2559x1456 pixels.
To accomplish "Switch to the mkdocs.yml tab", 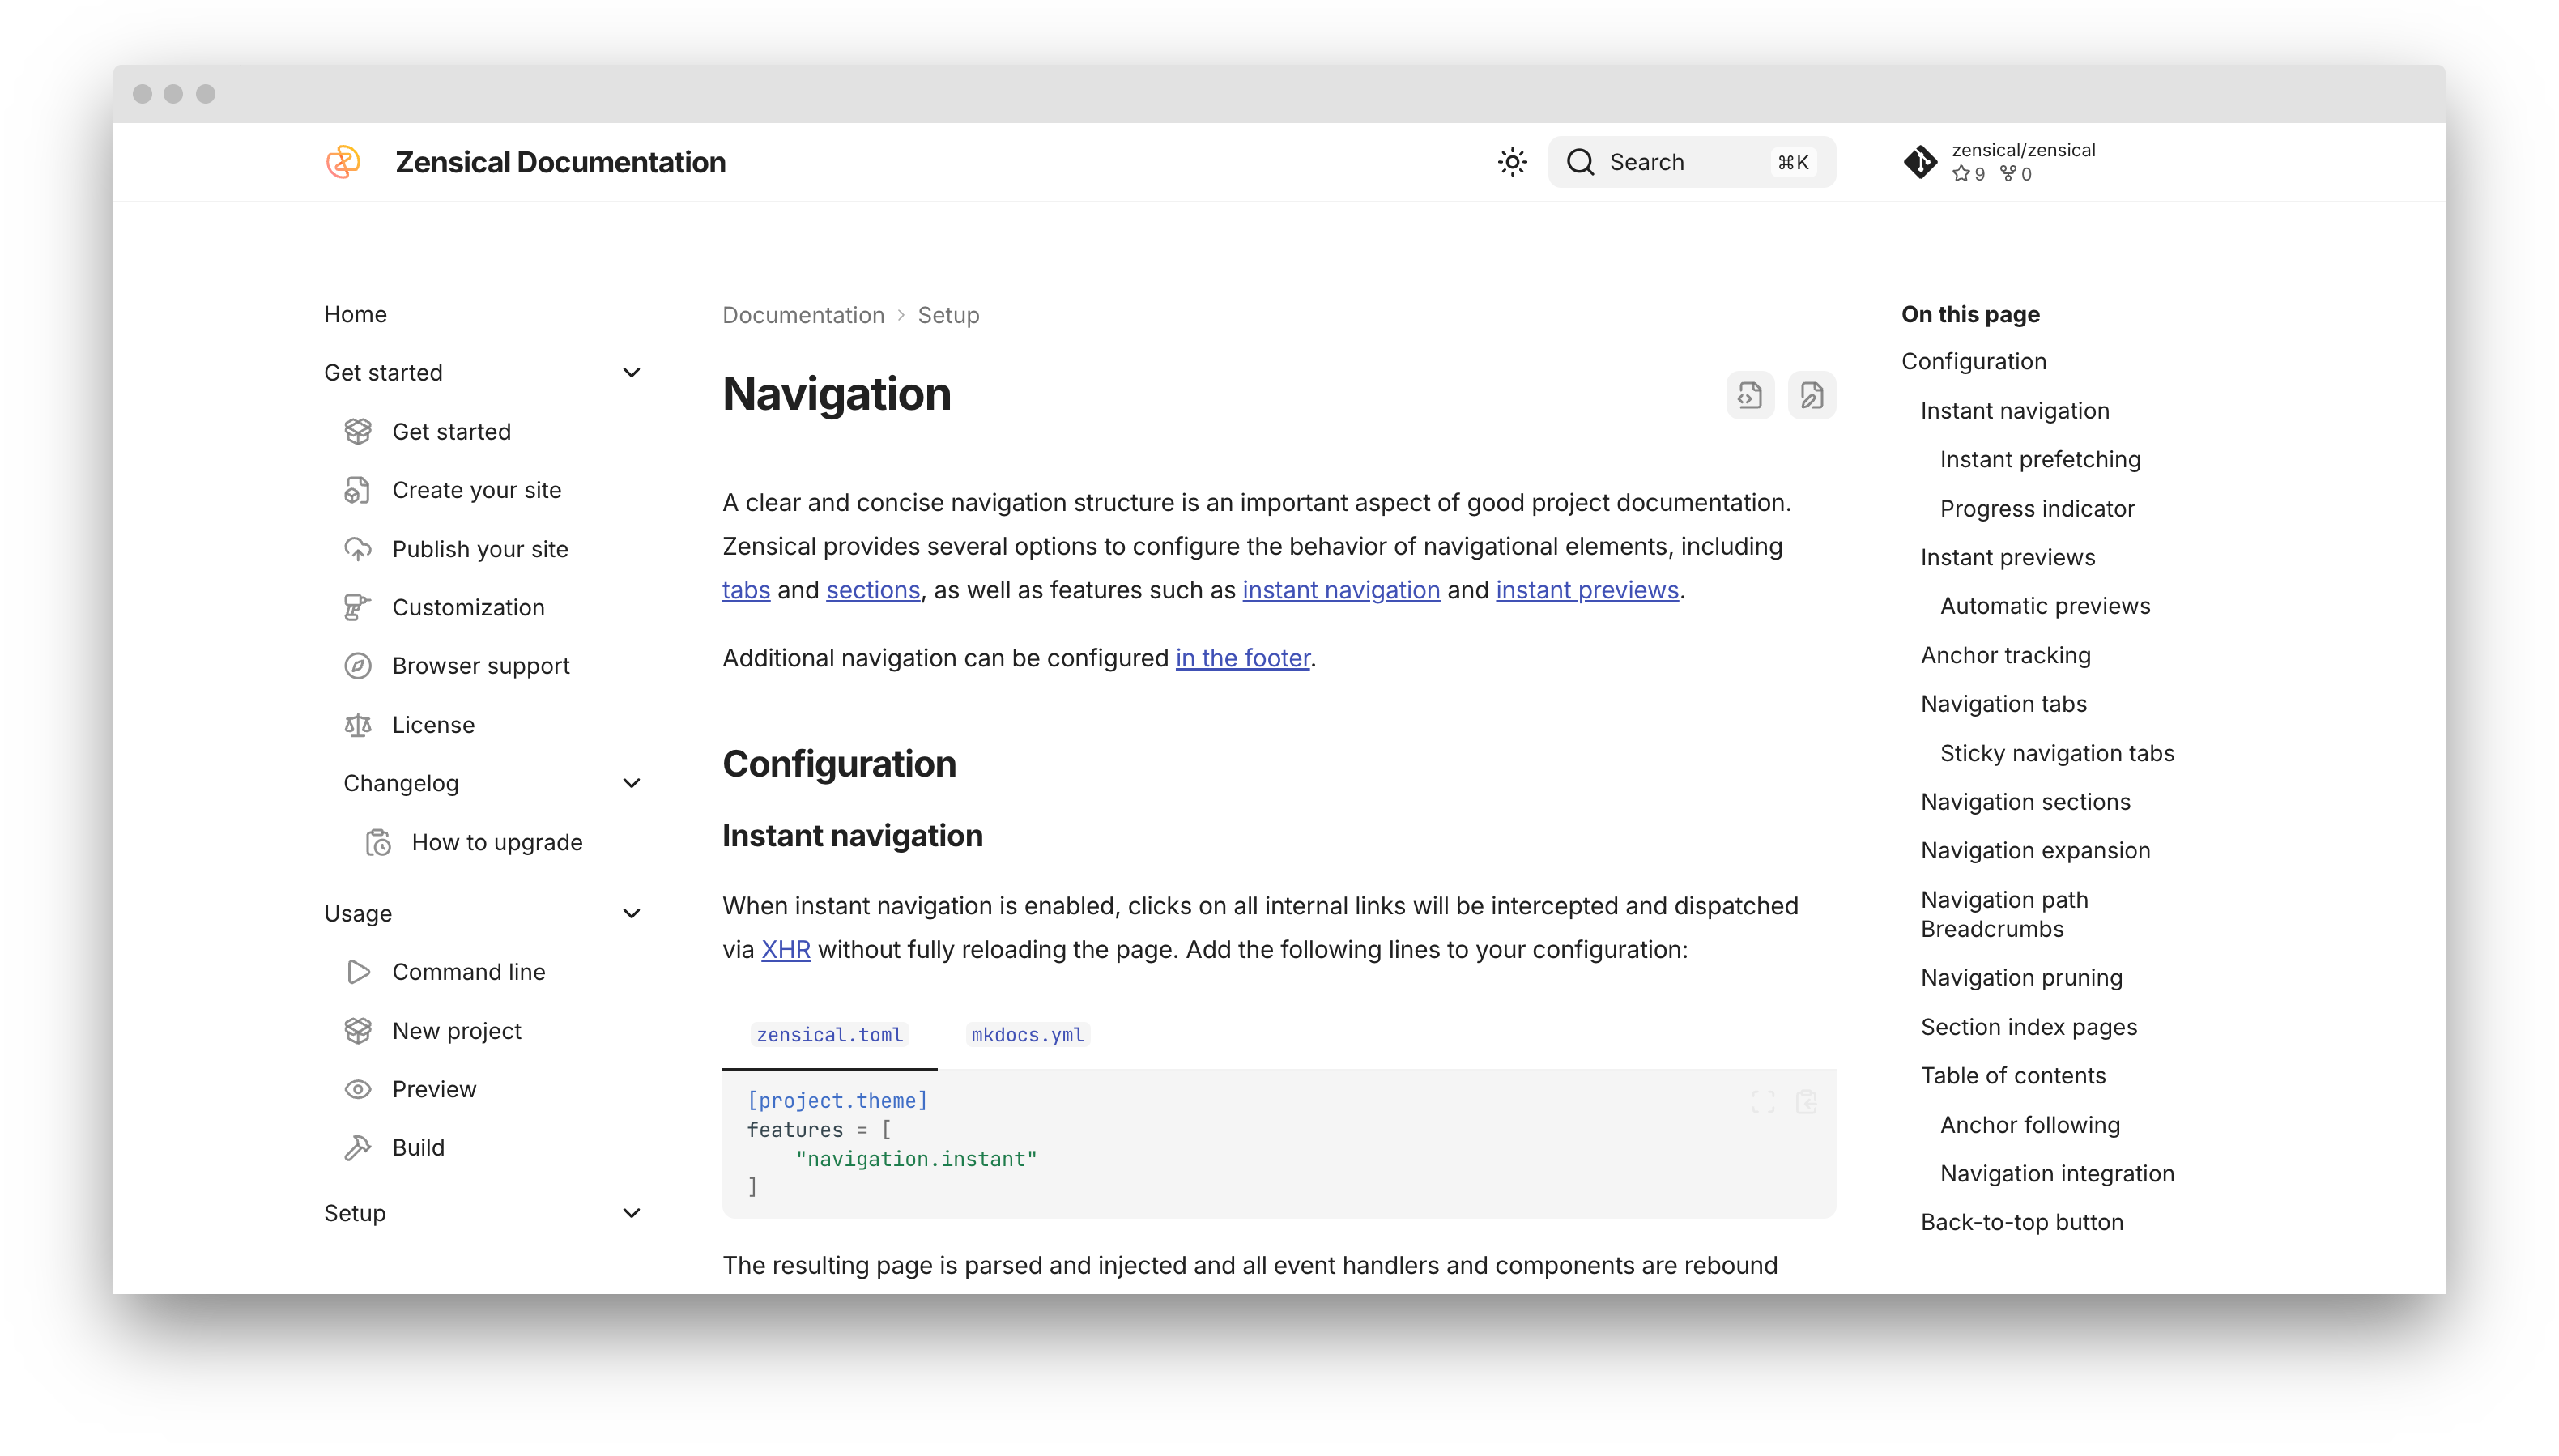I will (1027, 1035).
